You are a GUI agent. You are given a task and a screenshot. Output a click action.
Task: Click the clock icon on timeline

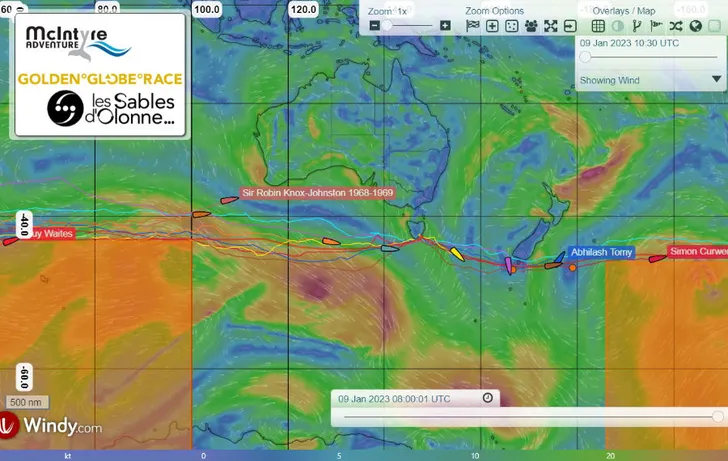[487, 398]
